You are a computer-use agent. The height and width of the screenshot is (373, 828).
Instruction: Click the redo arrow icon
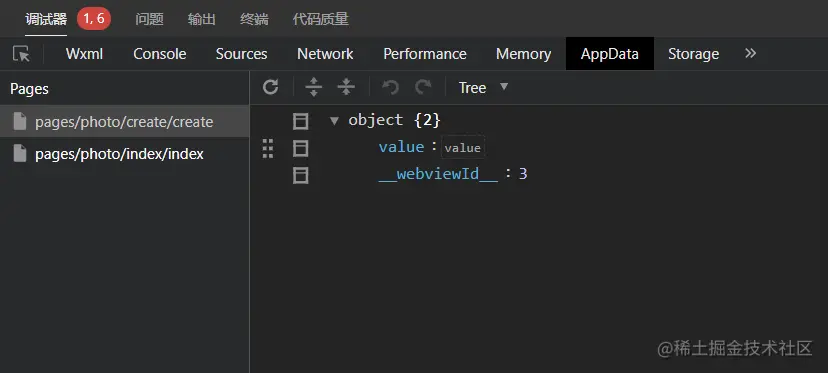tap(423, 87)
